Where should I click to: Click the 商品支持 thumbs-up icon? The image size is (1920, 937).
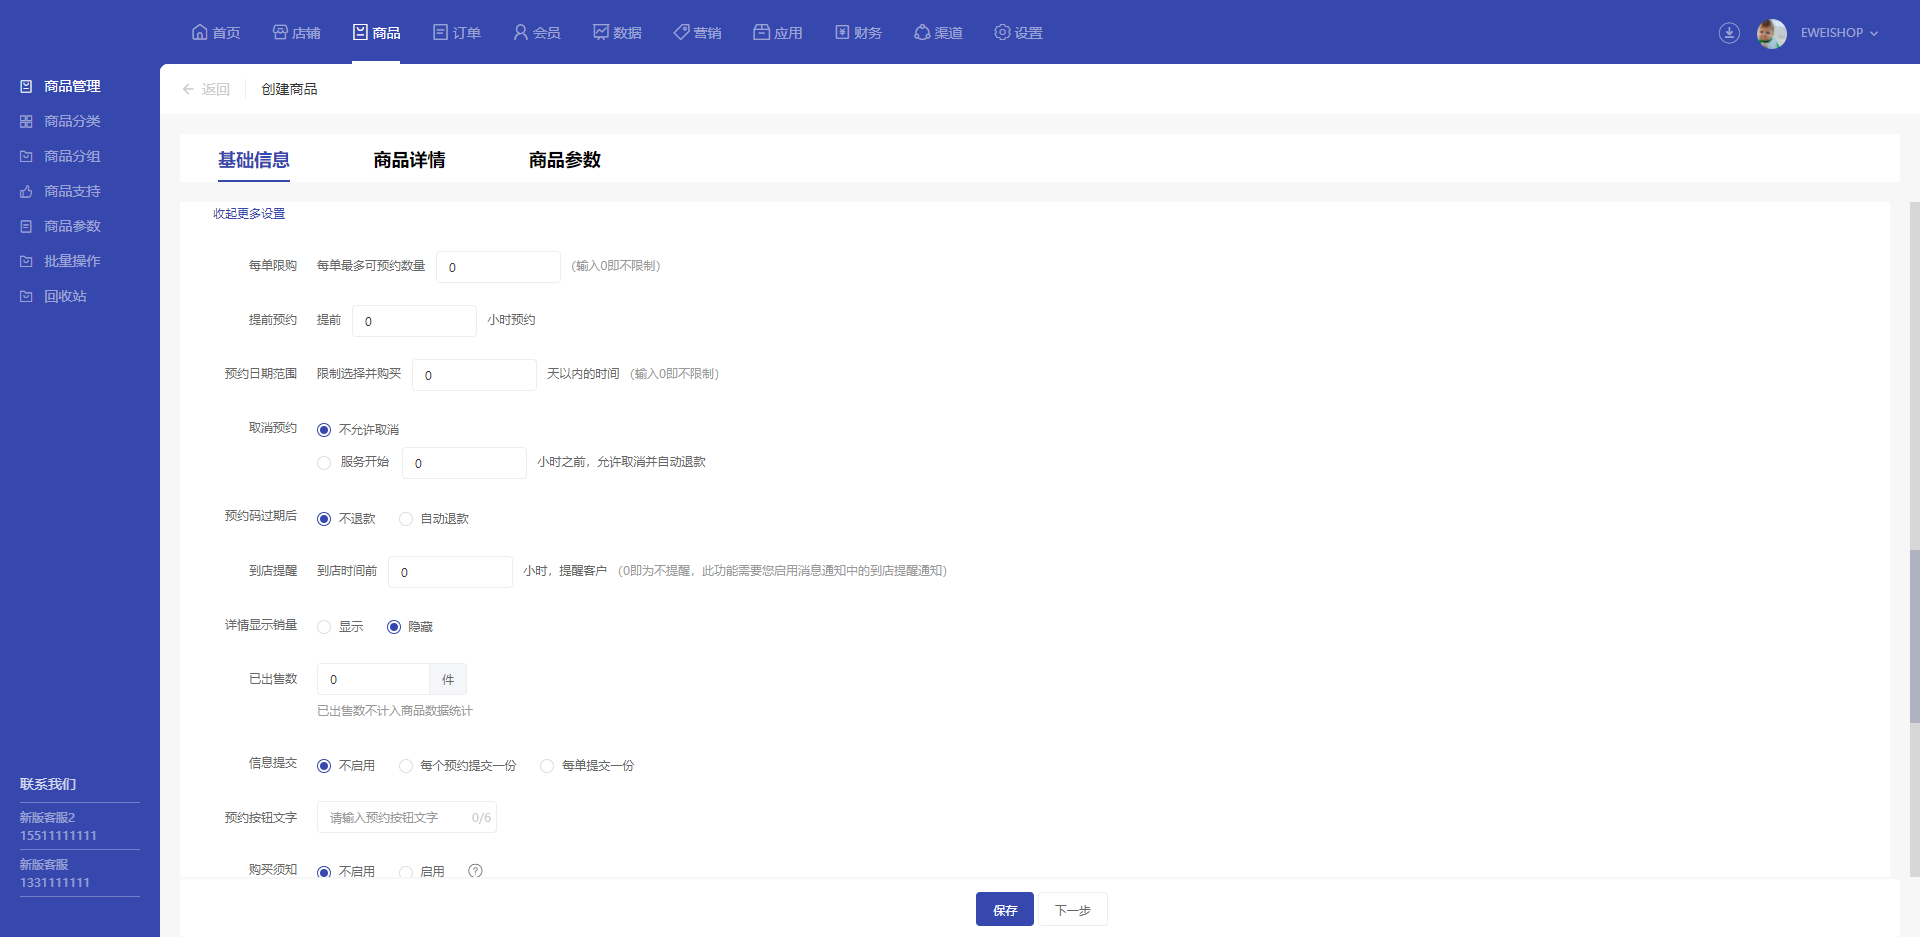pos(26,191)
